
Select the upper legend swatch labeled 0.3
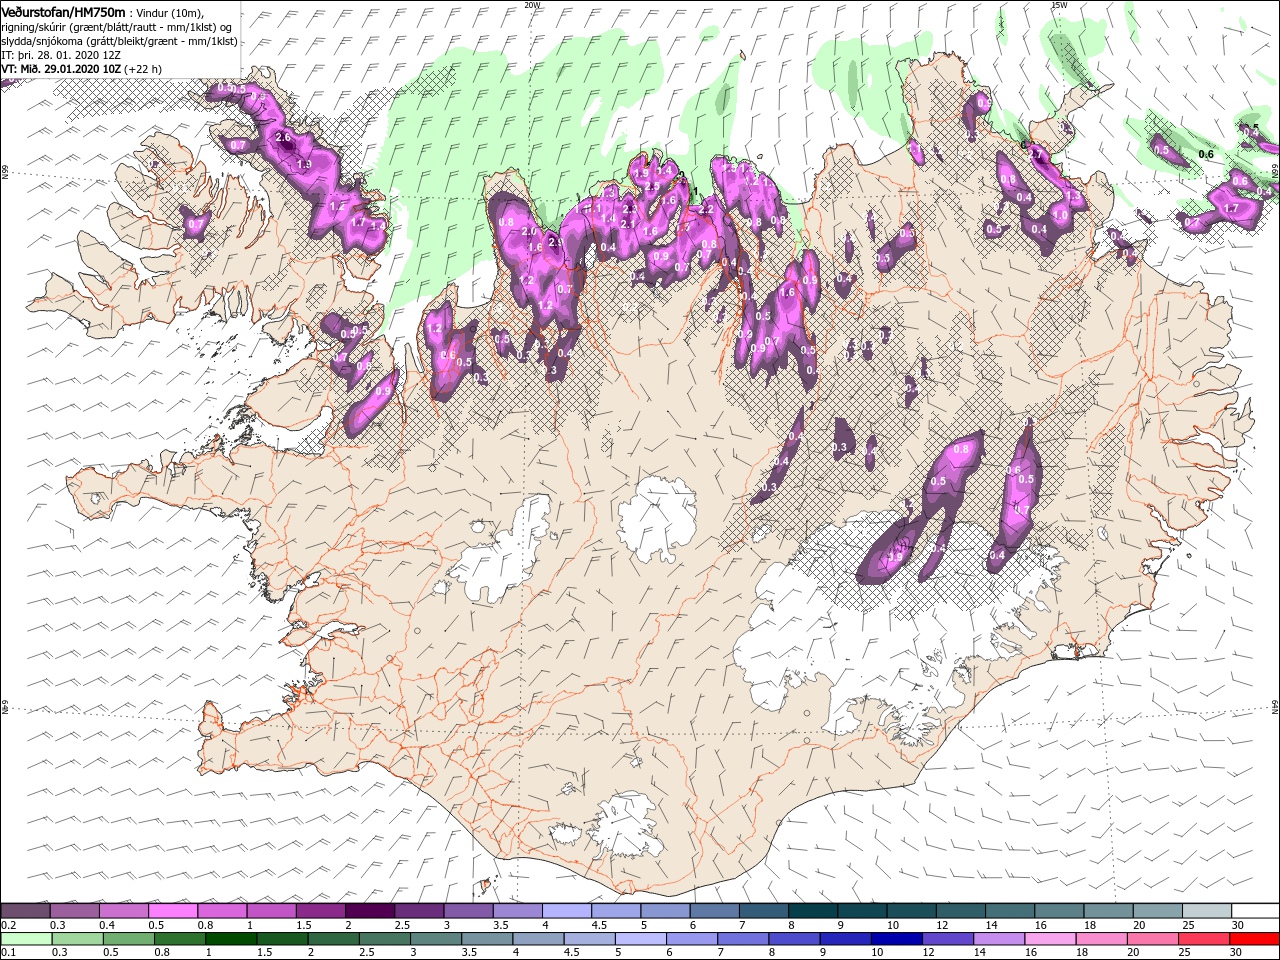[74, 911]
